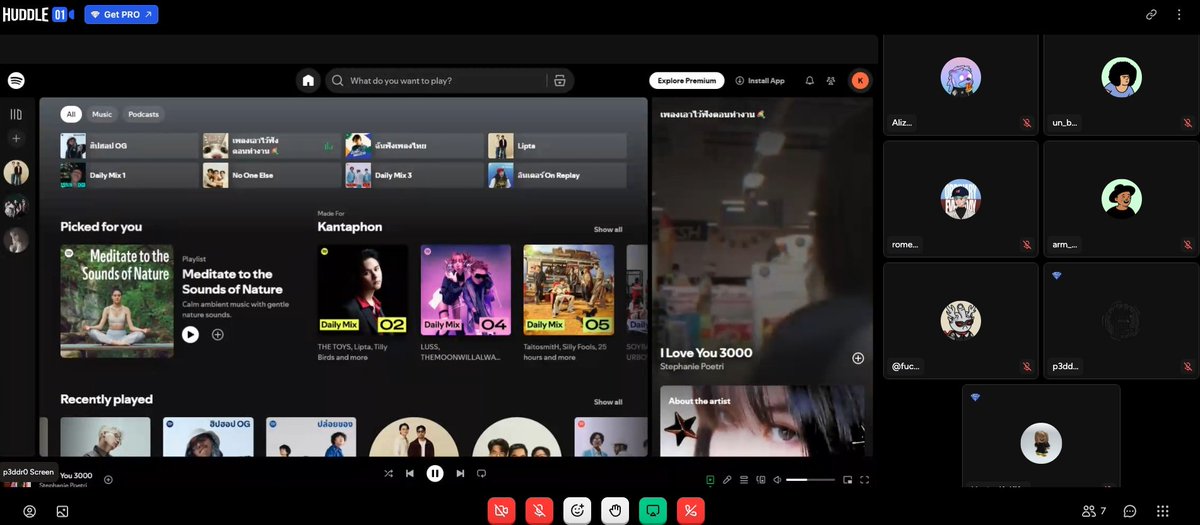Screen dimensions: 1200x525
Task: Open the grid apps icon at bottom right
Action: click(x=1163, y=511)
